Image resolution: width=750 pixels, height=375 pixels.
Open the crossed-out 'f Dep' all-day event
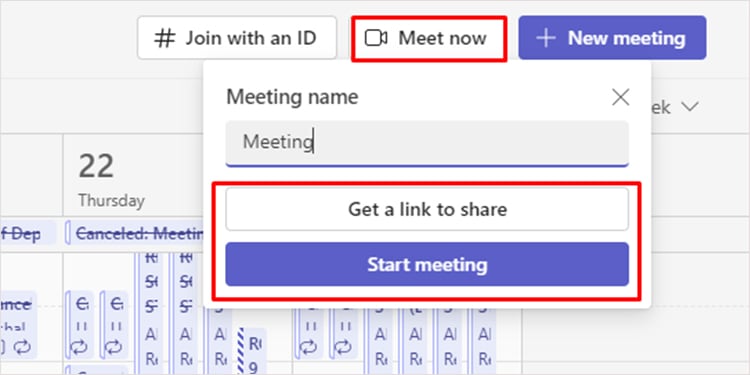point(28,233)
